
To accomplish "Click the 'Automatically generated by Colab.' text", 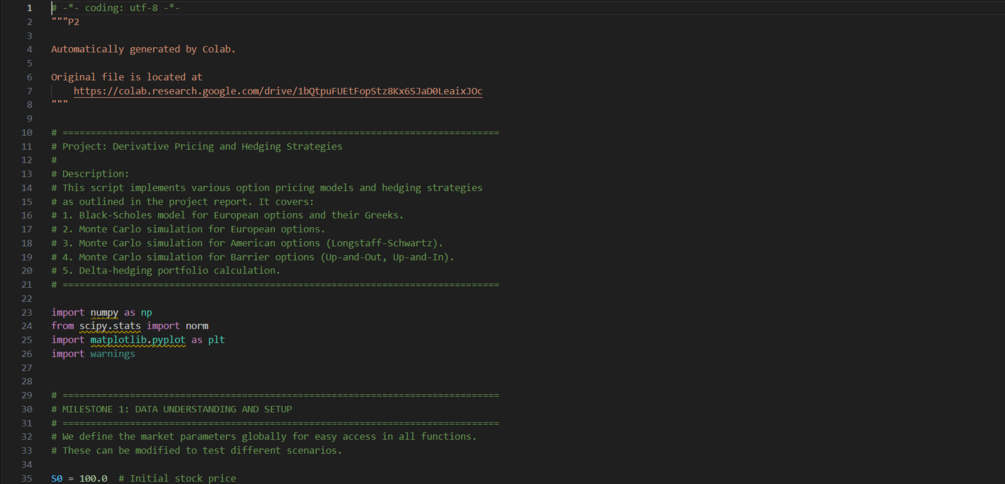I will (143, 49).
